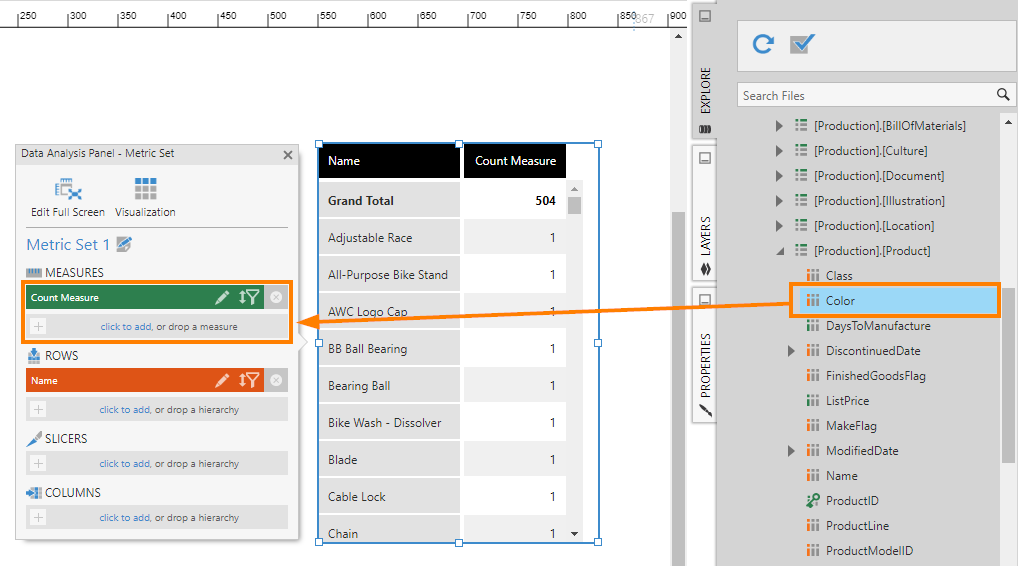
Task: Click the table's vertical scrollbar thumb
Action: coord(574,205)
